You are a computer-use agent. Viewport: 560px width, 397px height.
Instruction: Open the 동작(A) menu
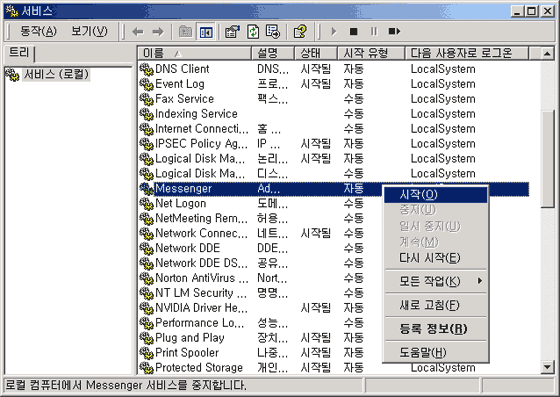coord(38,31)
